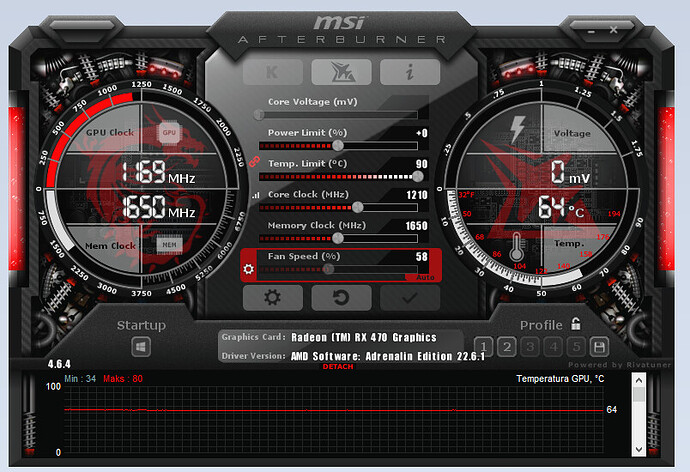
Task: Close the Afterburner window
Action: click(613, 30)
